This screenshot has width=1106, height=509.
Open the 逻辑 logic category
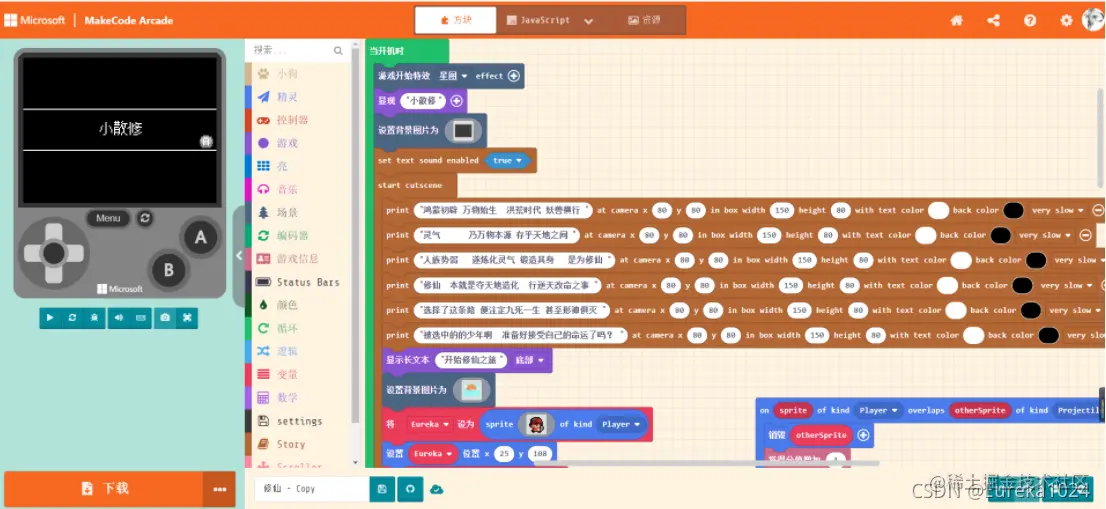point(297,351)
